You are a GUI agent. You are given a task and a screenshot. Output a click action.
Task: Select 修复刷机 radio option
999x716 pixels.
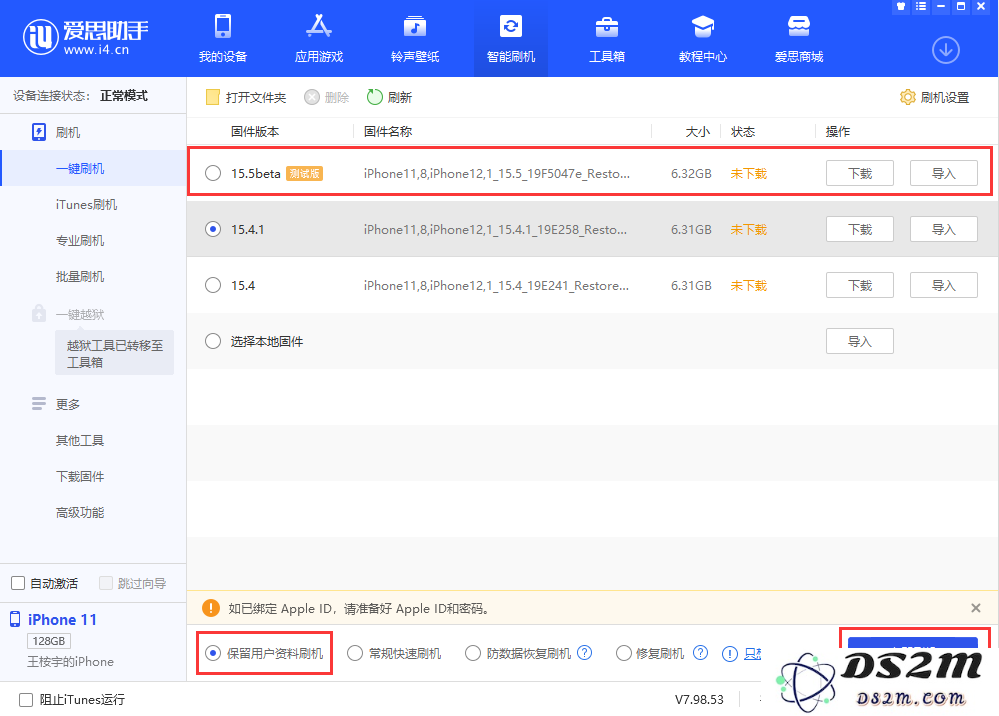pos(624,653)
